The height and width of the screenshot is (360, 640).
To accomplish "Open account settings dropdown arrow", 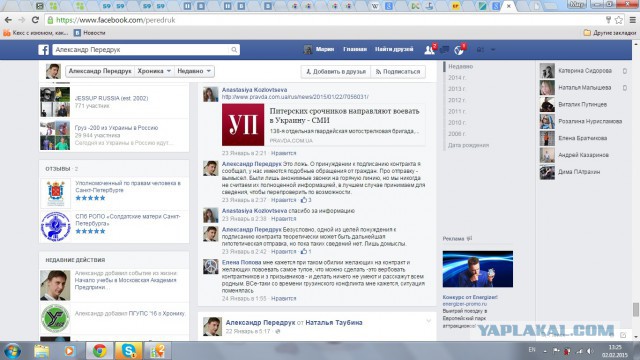I will pyautogui.click(x=493, y=50).
